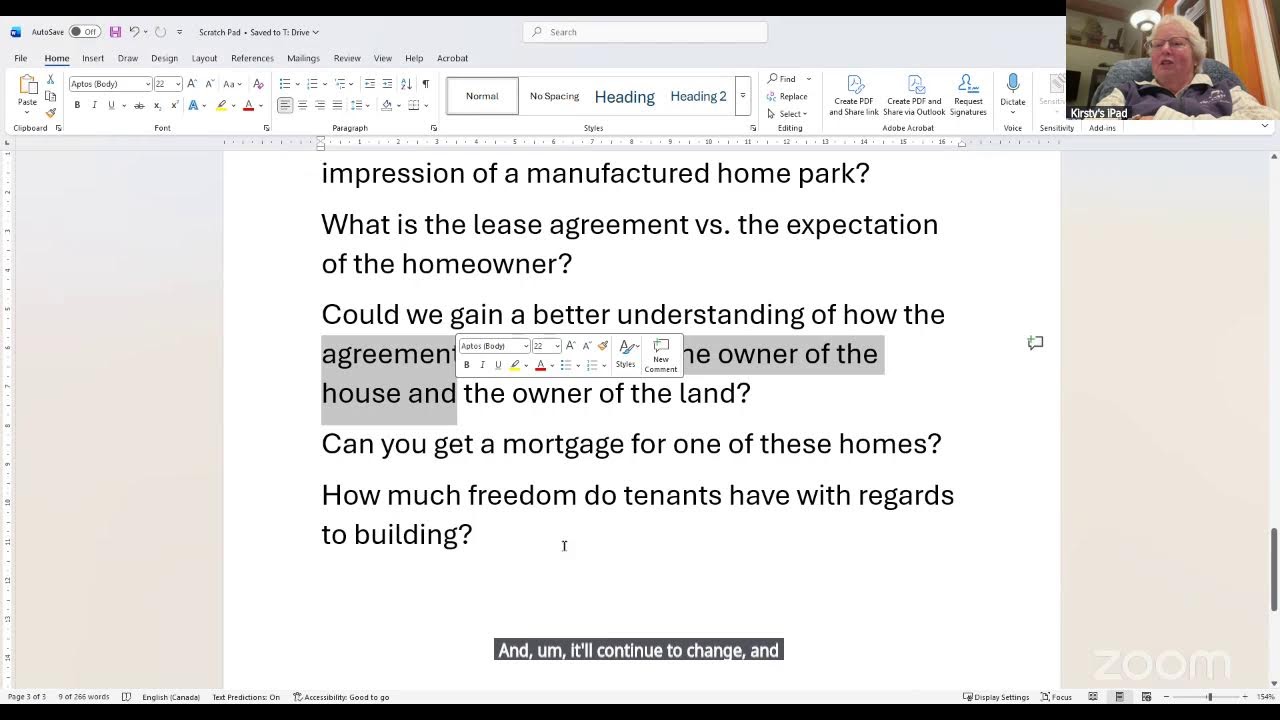Increase font size in the ribbon
This screenshot has width=1280, height=720.
pos(192,84)
